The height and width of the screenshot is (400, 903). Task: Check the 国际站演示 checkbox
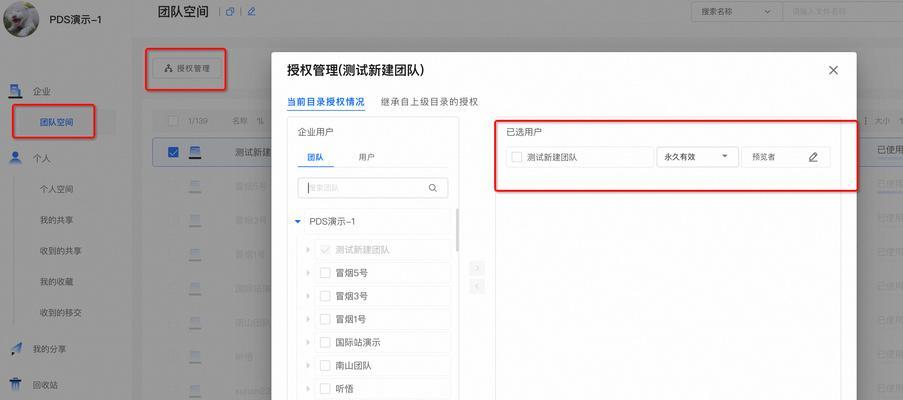(325, 342)
